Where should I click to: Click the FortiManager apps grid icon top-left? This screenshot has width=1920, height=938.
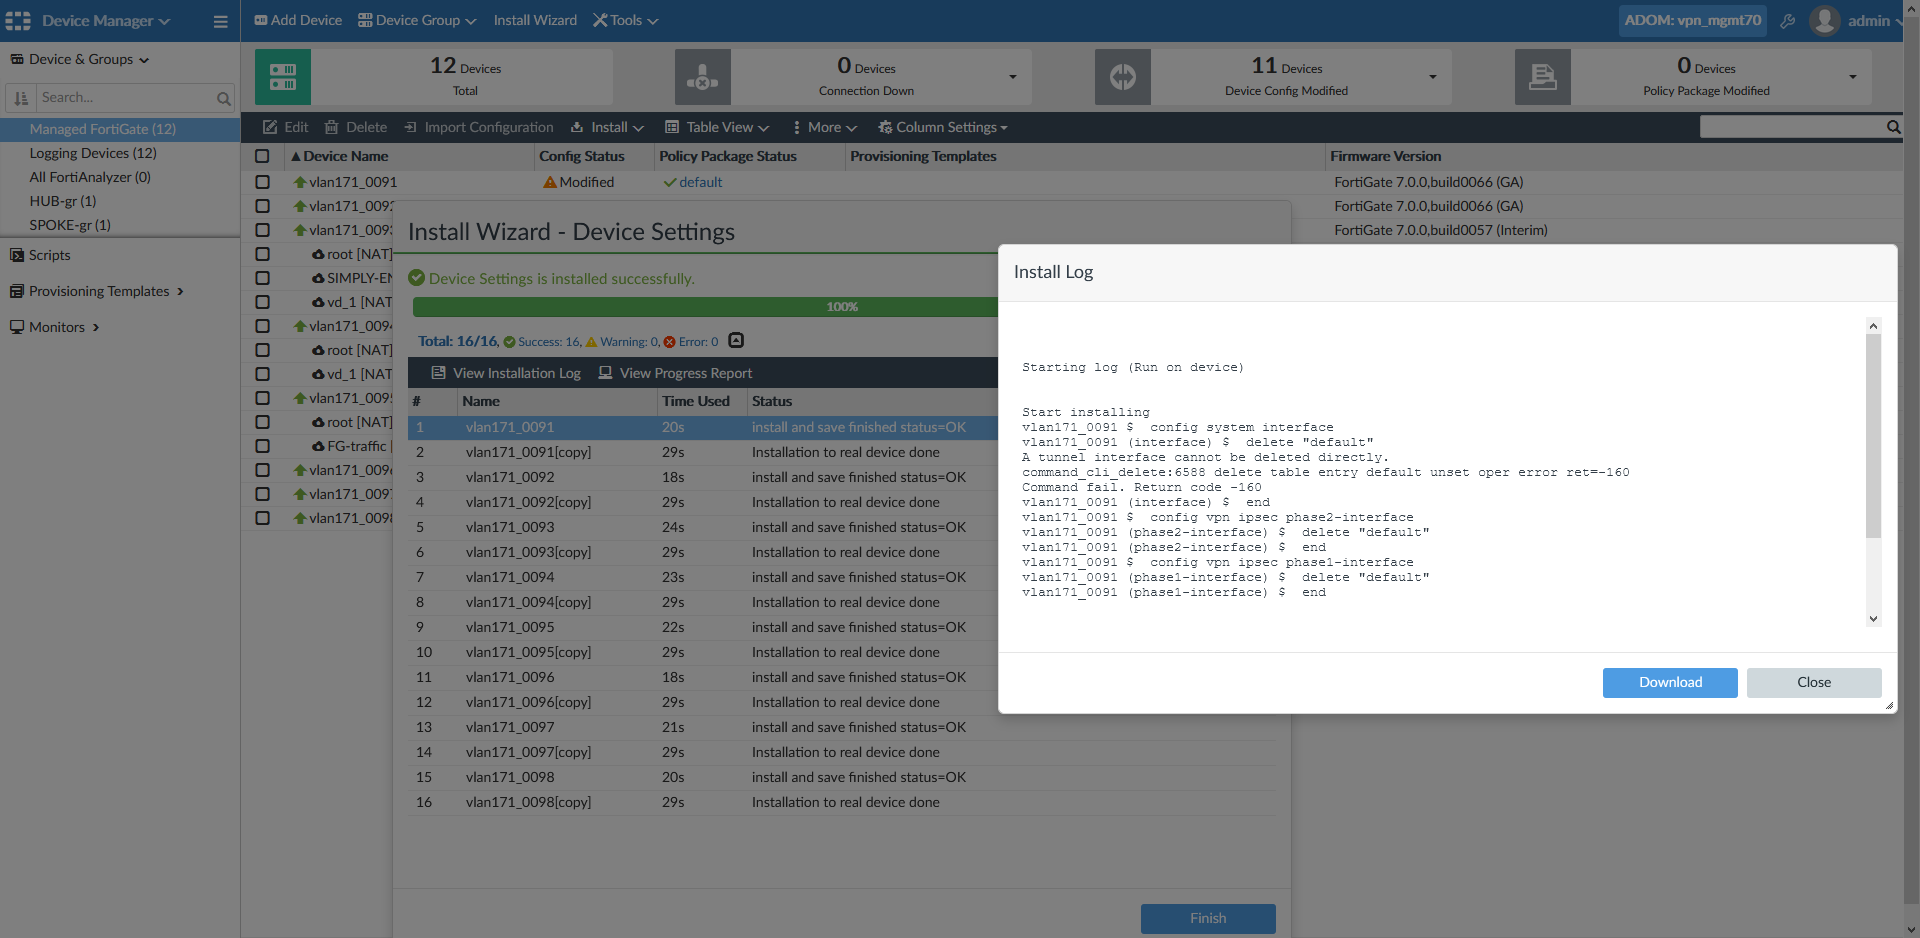pyautogui.click(x=17, y=20)
